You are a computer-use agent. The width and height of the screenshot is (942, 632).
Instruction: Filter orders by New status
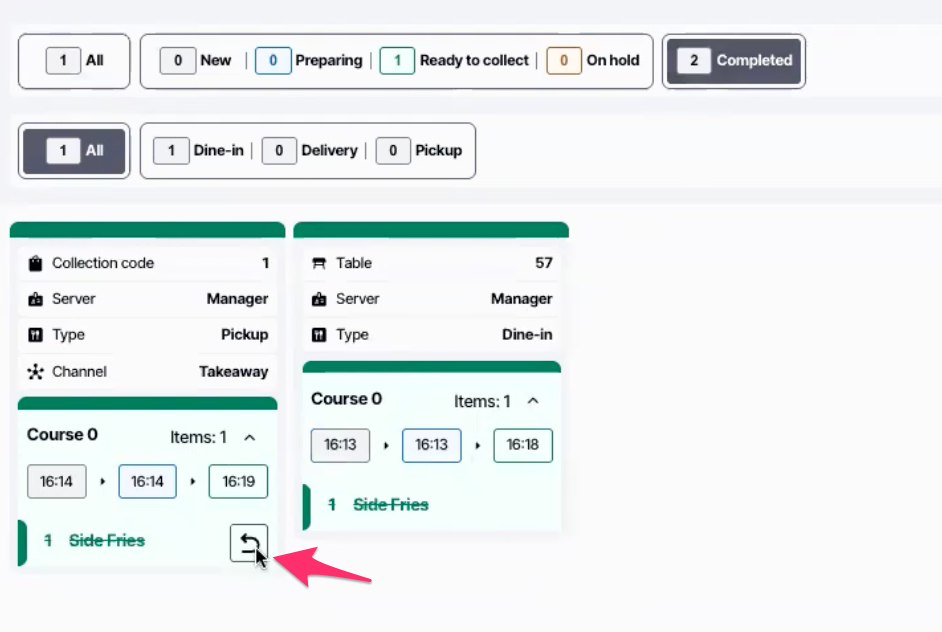[x=196, y=61]
